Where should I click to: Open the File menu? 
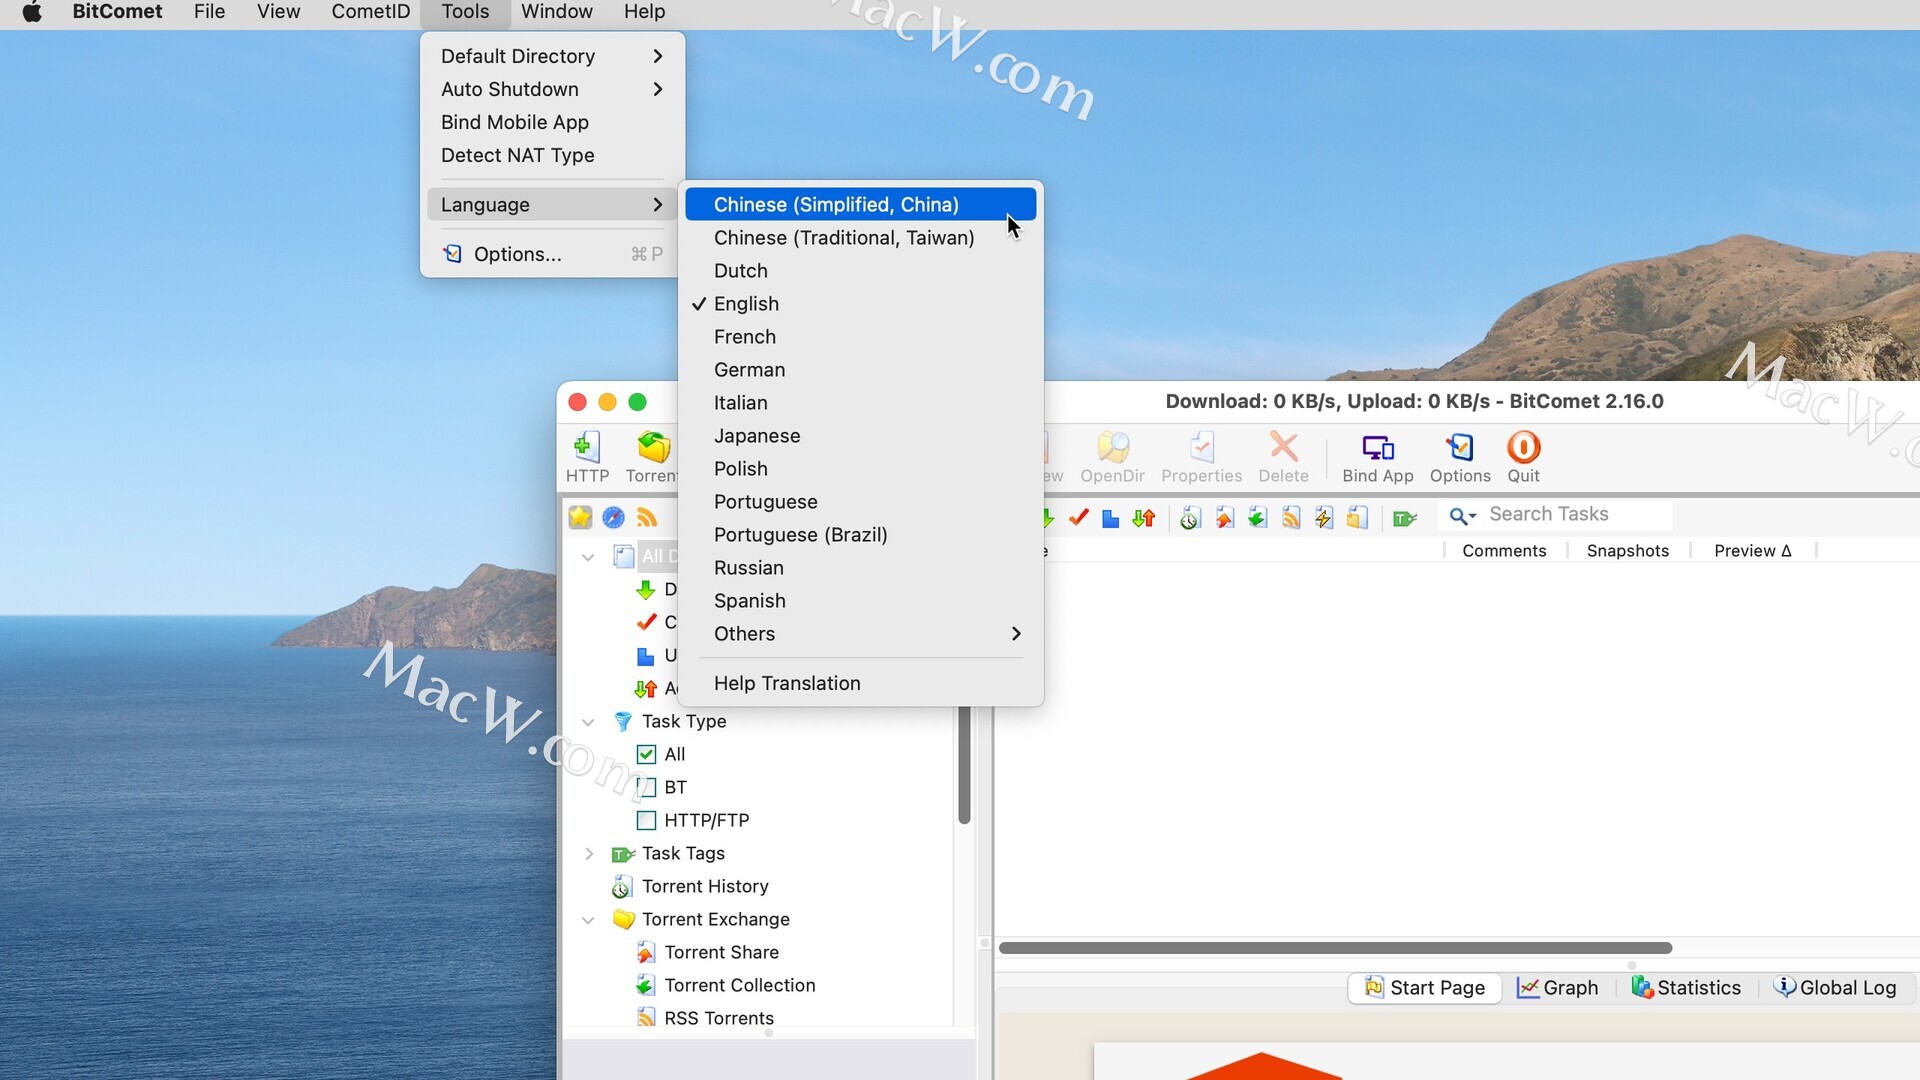coord(209,12)
